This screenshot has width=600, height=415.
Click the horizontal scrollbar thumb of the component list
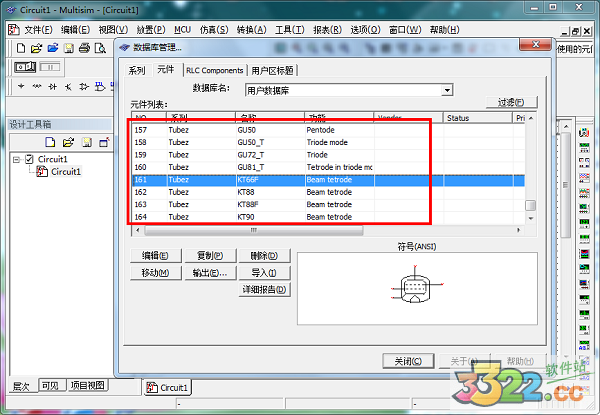click(254, 230)
